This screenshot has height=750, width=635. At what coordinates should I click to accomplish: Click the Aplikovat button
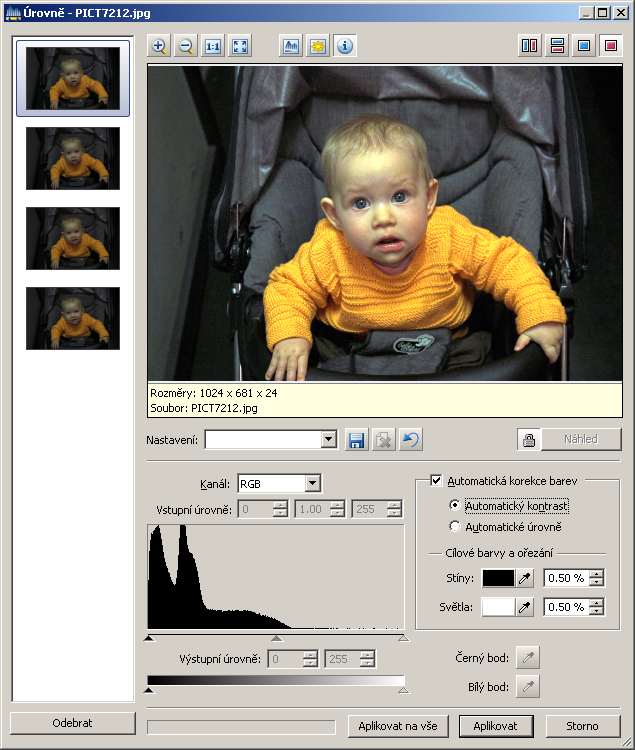[x=495, y=726]
